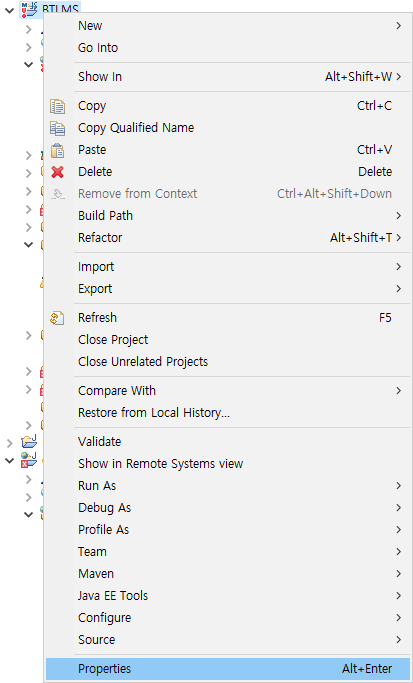Click the Copy Qualified Name icon
This screenshot has height=683, width=413.
click(x=58, y=128)
